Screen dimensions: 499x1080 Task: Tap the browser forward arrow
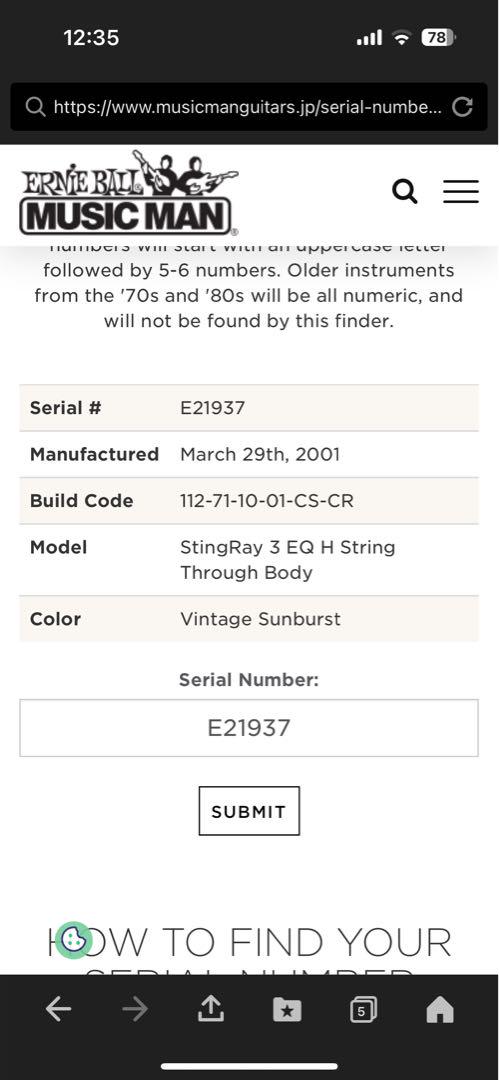(135, 1010)
